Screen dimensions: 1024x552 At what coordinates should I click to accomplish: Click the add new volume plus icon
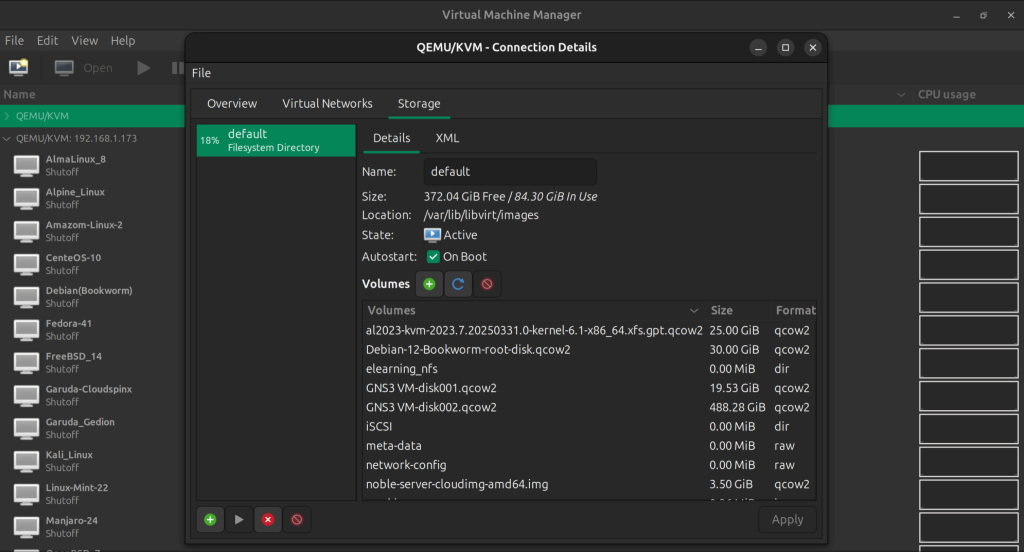pyautogui.click(x=429, y=284)
